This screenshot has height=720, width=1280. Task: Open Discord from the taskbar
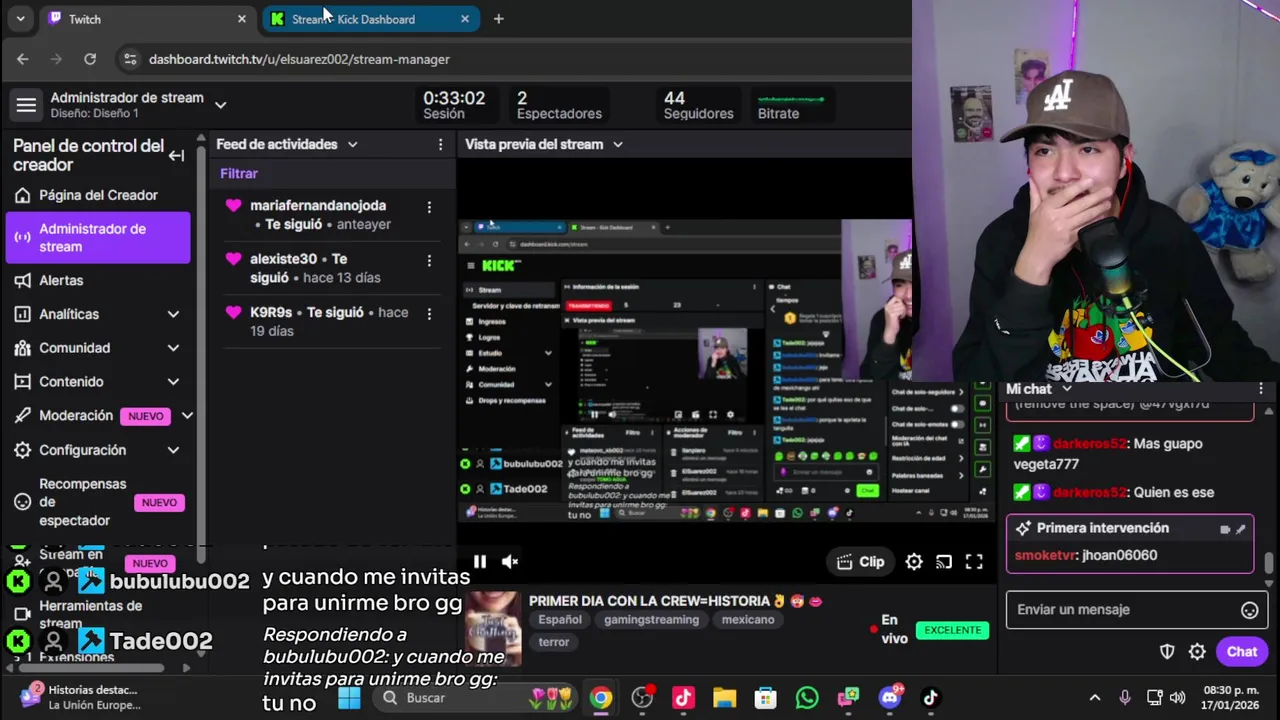coord(890,698)
